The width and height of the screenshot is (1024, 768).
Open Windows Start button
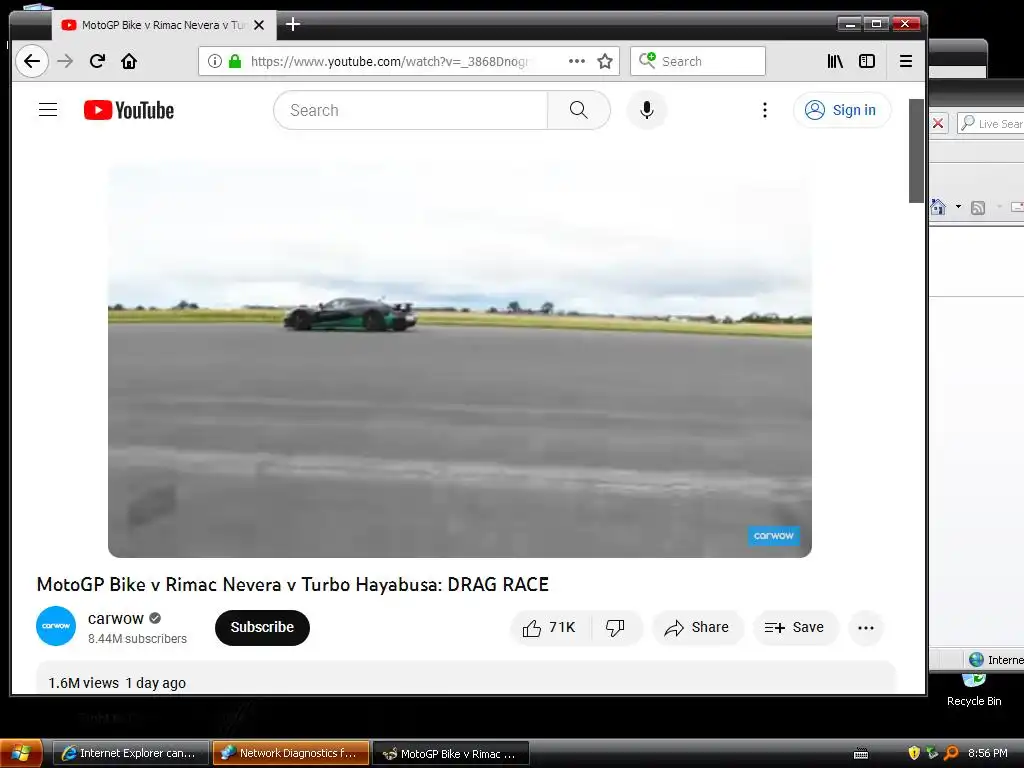click(x=21, y=753)
